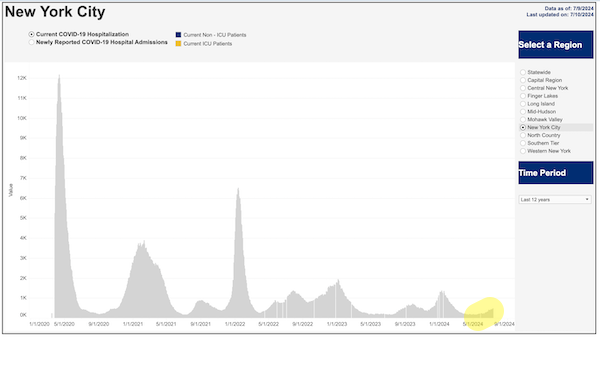The height and width of the screenshot is (378, 600).
Task: Select Mohawk Valley region
Action: pos(523,119)
